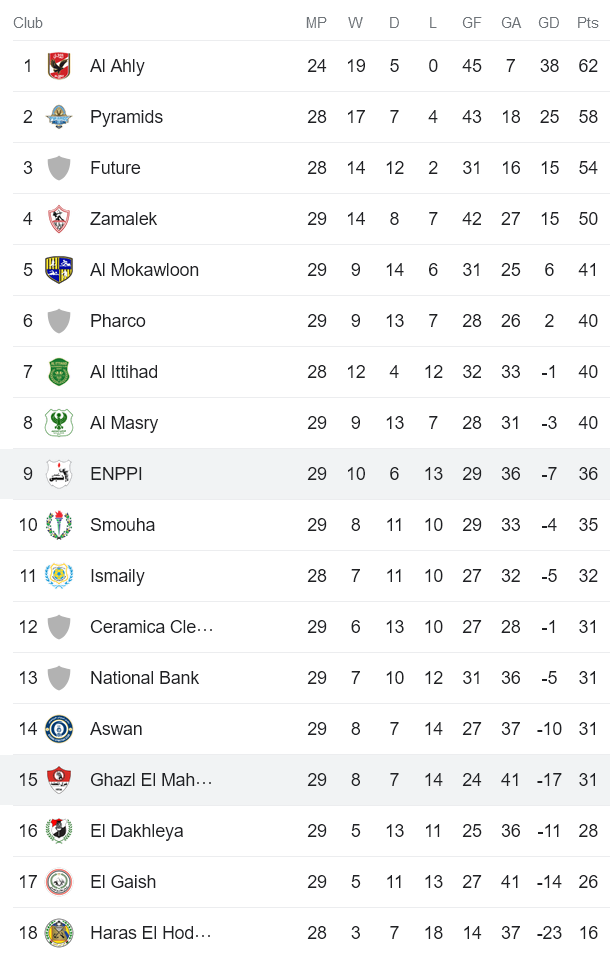The height and width of the screenshot is (958, 610).
Task: Select the Ghazl El Mahalla row
Action: 150,779
